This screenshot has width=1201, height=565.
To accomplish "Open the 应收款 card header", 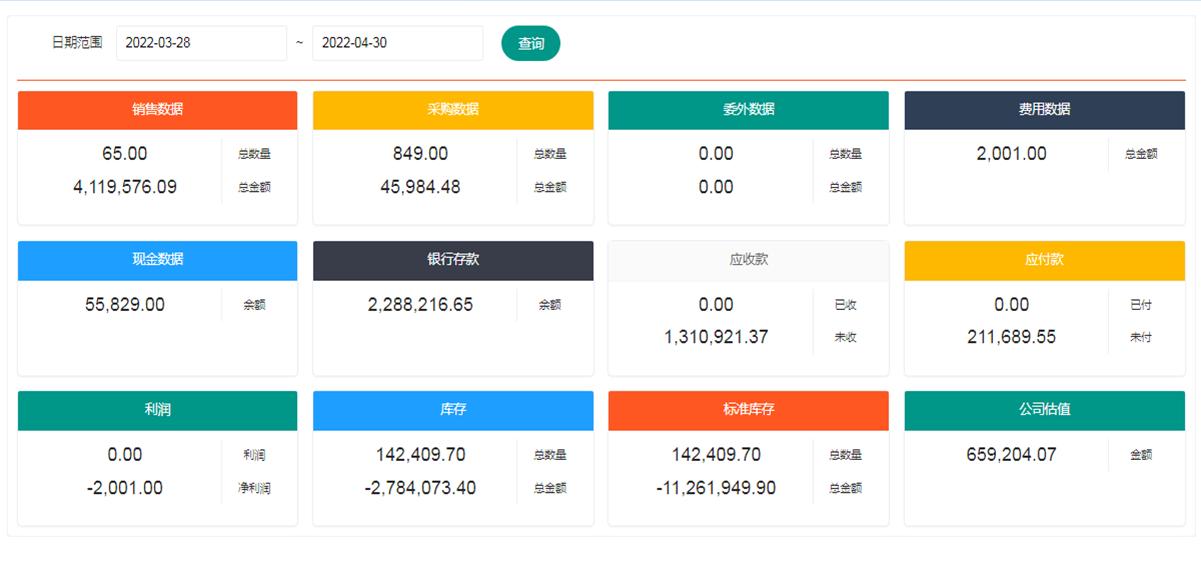I will pos(748,260).
